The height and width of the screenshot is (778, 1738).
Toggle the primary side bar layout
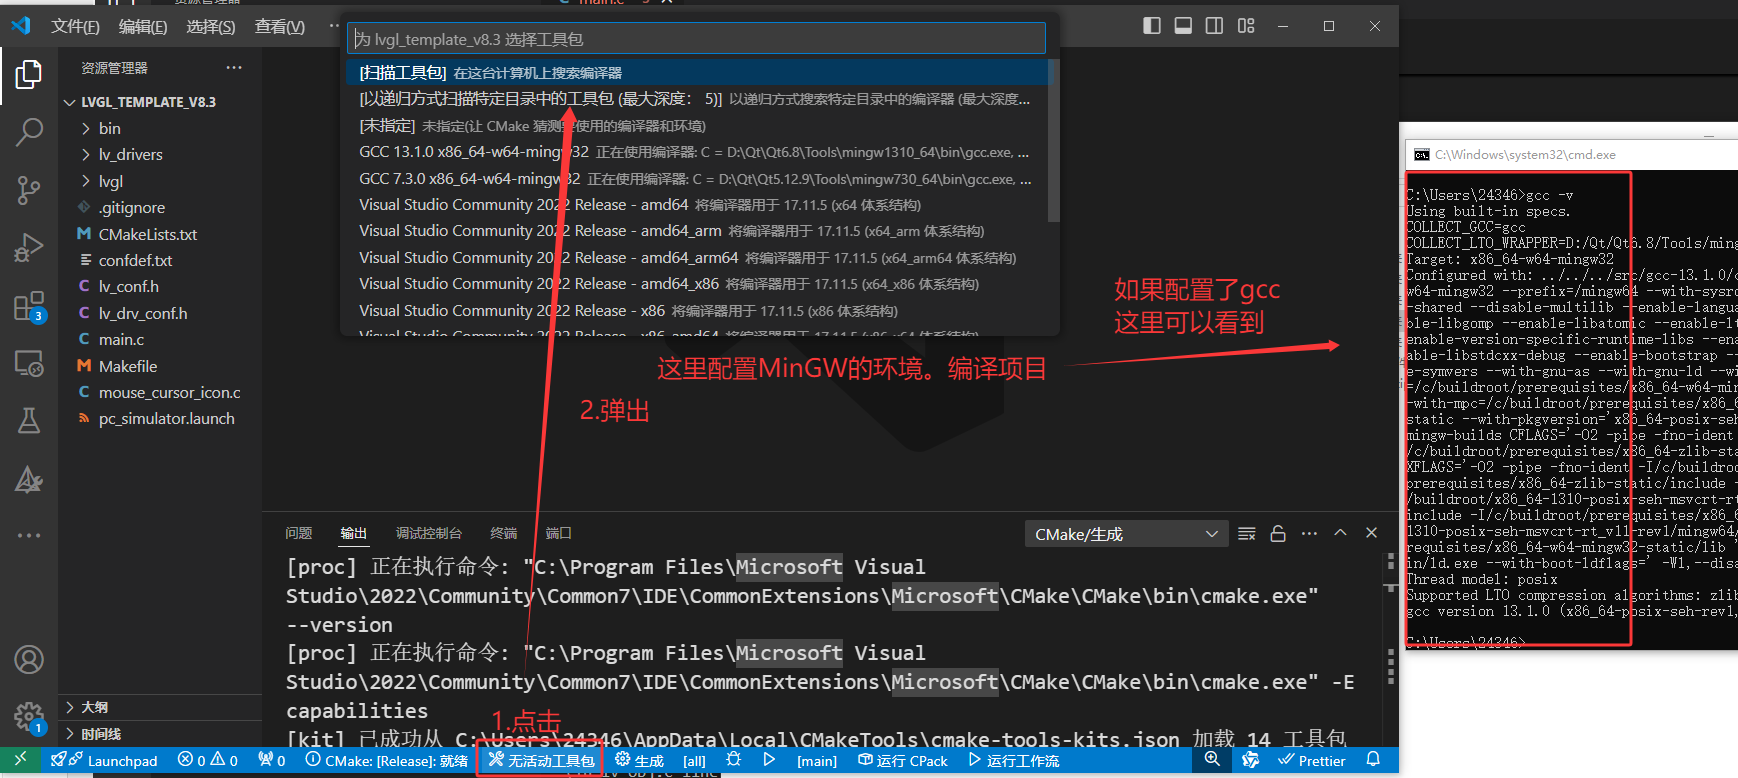pyautogui.click(x=1152, y=26)
